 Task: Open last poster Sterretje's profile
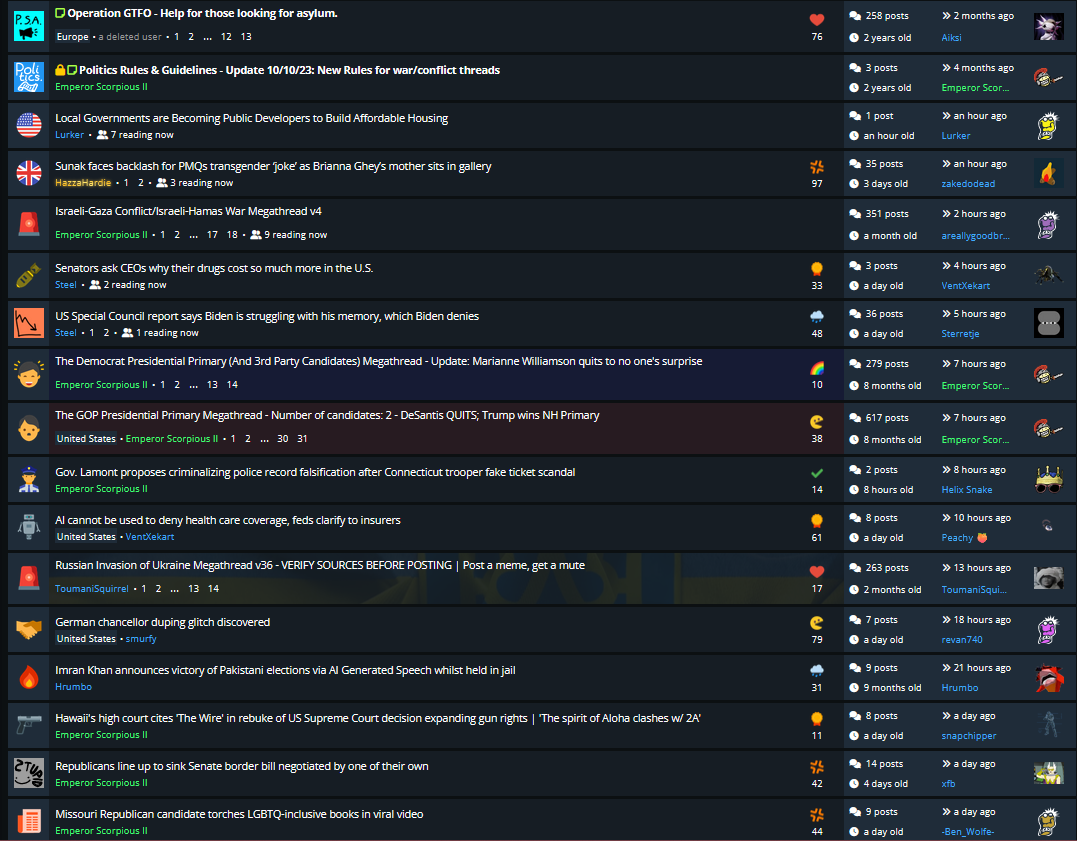960,334
